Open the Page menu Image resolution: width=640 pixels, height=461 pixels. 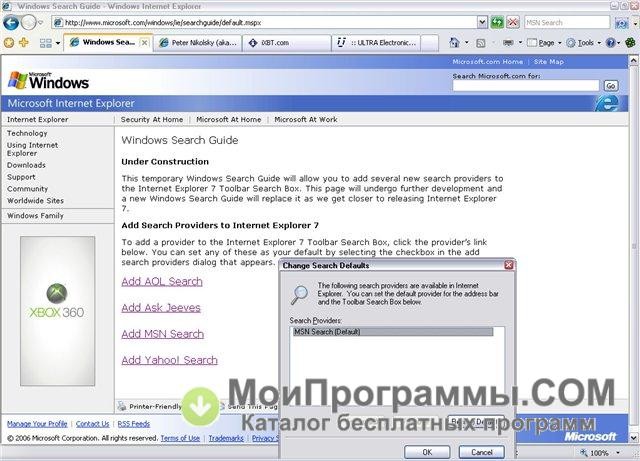[544, 42]
